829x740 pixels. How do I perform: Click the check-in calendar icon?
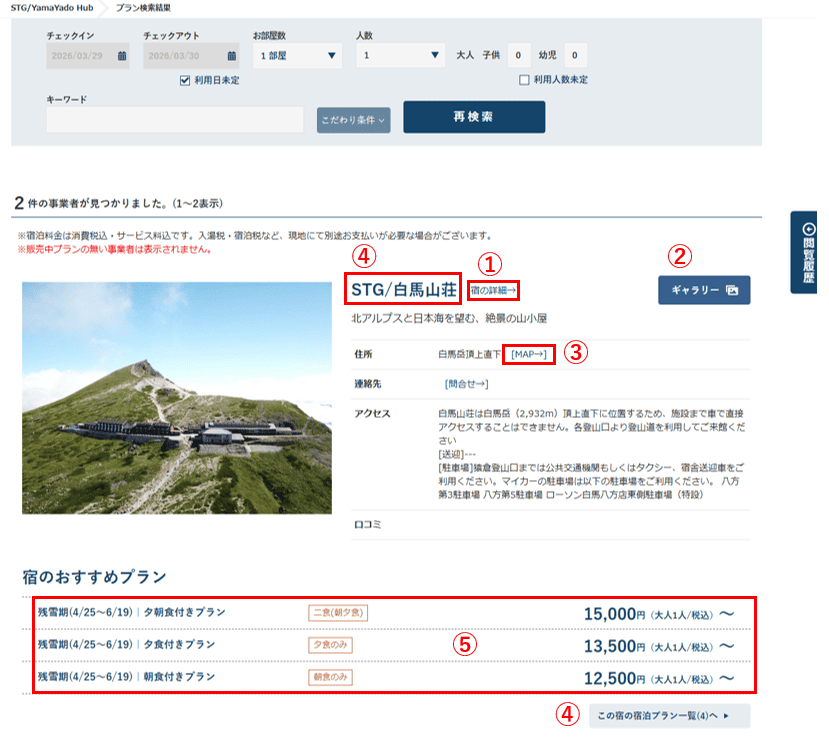coord(122,56)
